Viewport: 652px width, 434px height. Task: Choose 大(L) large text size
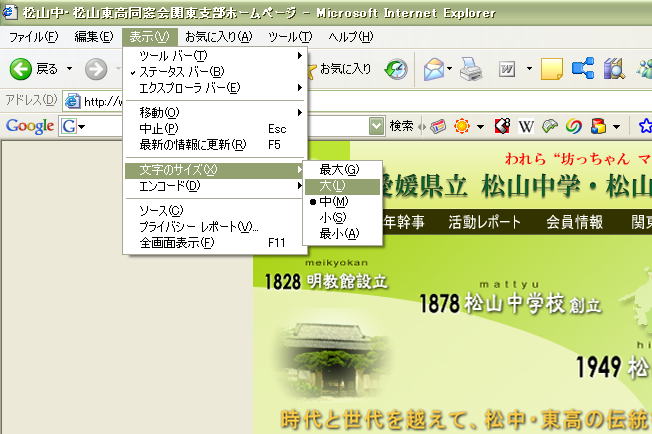[x=342, y=186]
